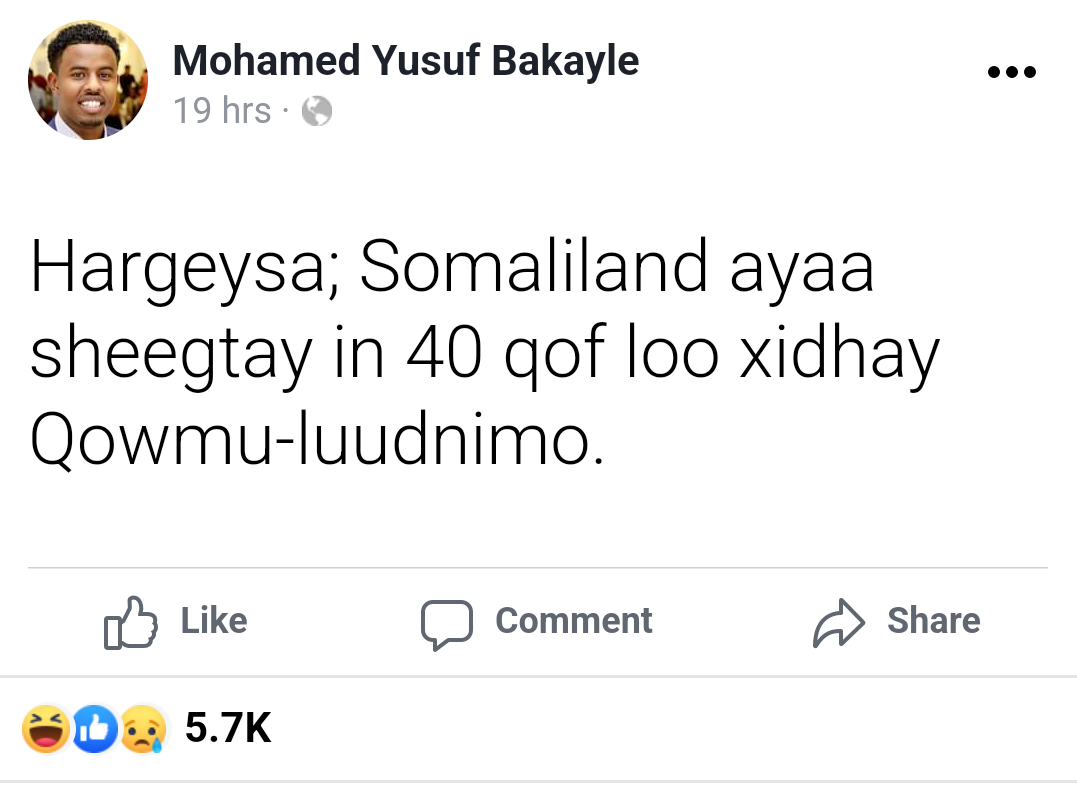Viewport: 1077px width, 796px height.
Task: Open the post options via three-dot icon
Action: coord(1011,70)
